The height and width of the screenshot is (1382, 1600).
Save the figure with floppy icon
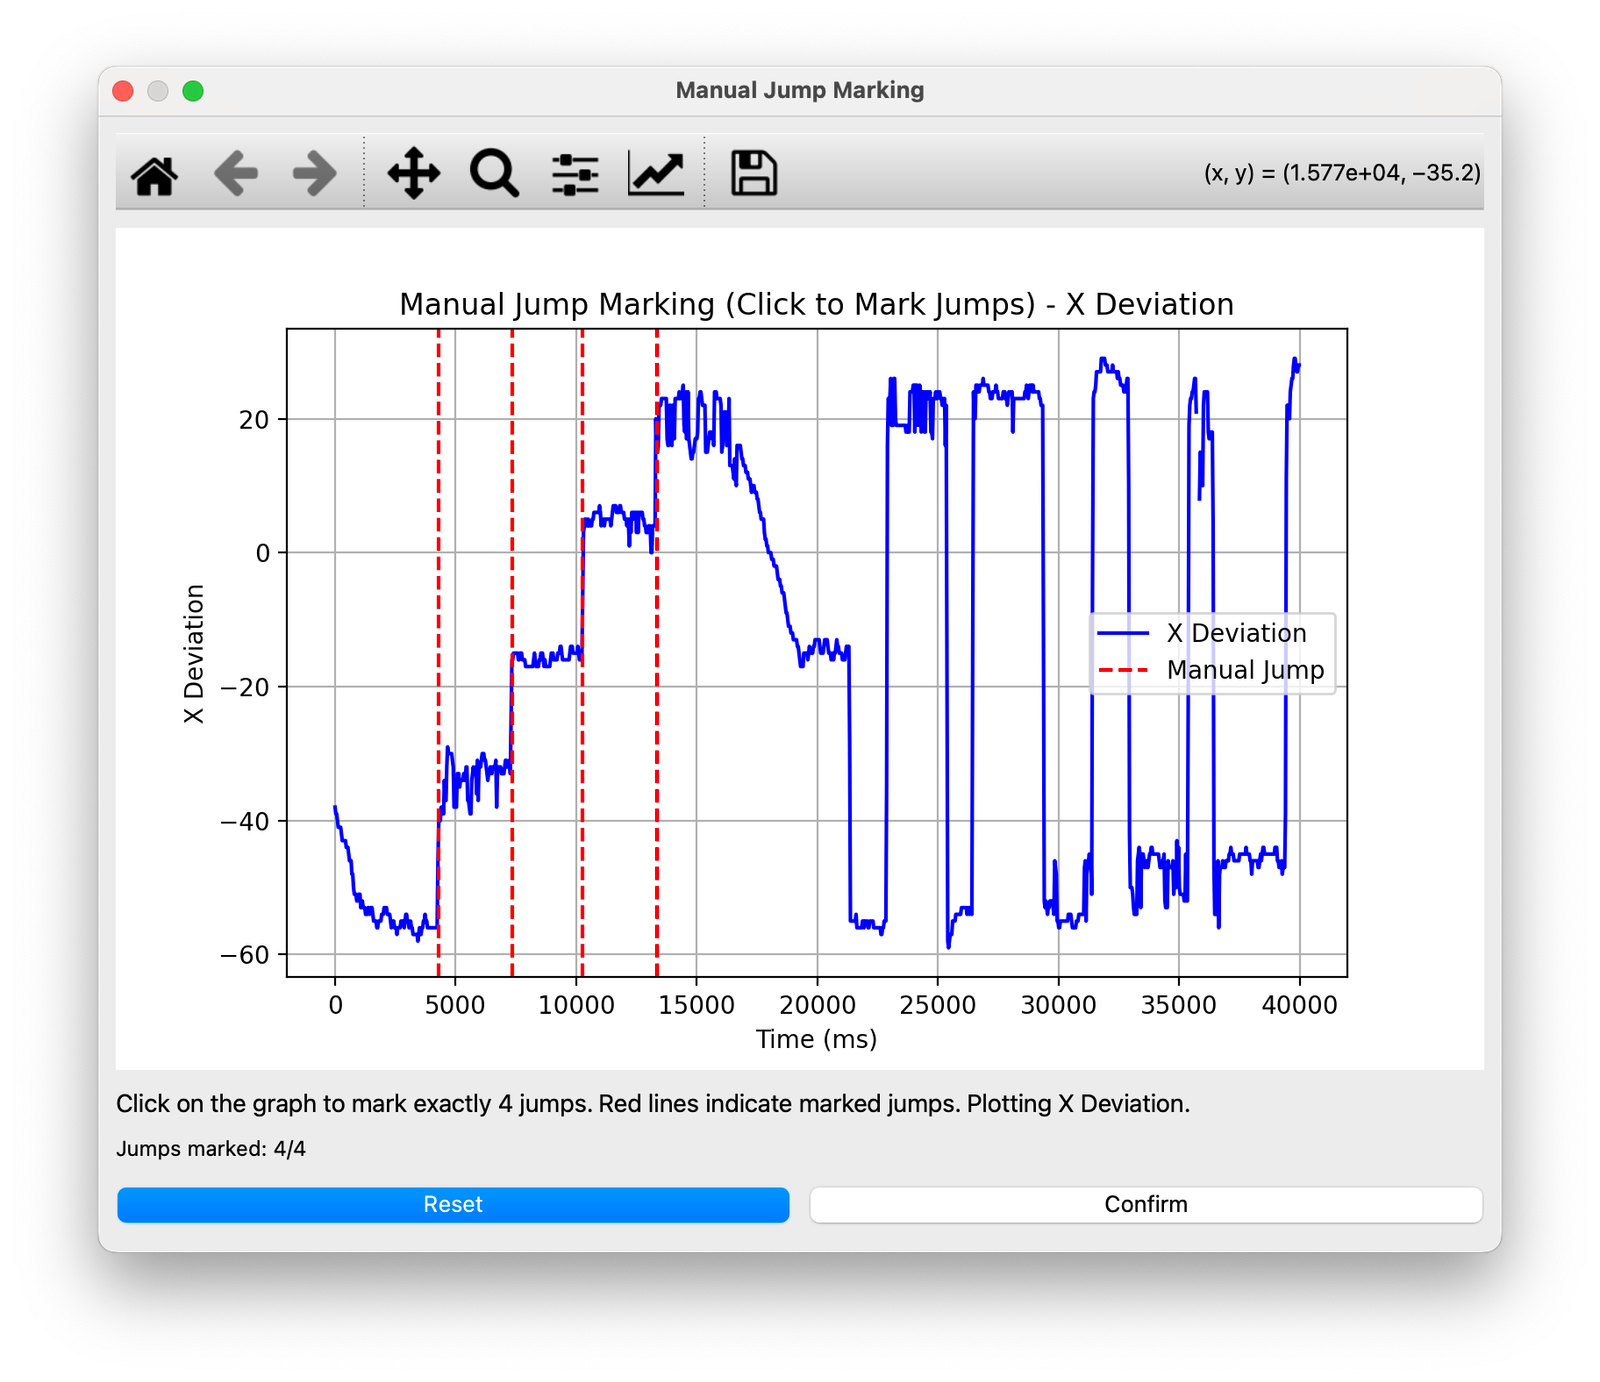point(753,174)
